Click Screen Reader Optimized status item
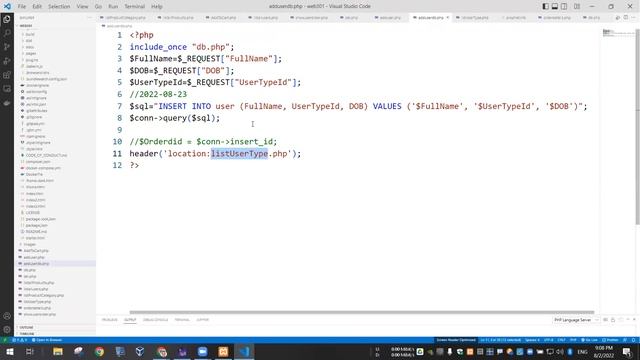Screen dimensions: 640x360 click(456, 340)
